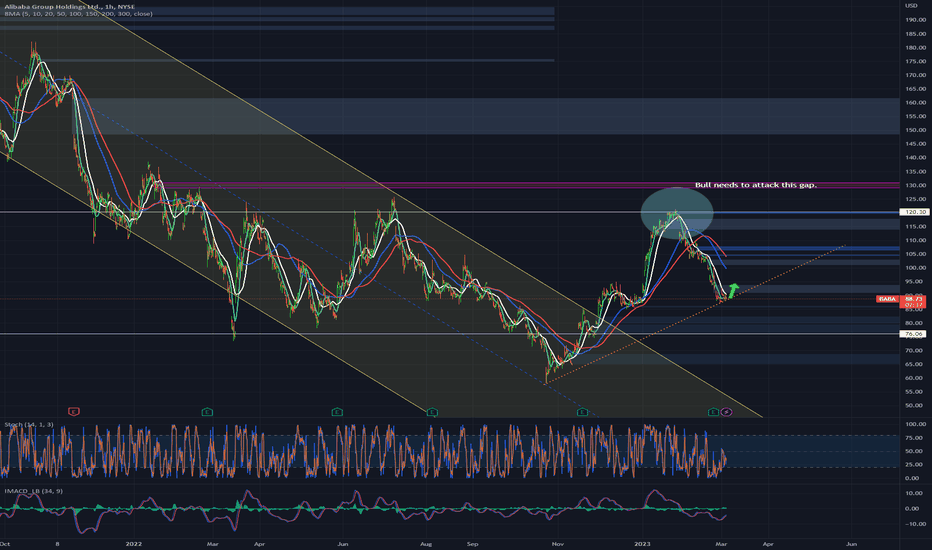
Task: Select the 'Bull needs to attack this gap.' note
Action: (x=756, y=185)
